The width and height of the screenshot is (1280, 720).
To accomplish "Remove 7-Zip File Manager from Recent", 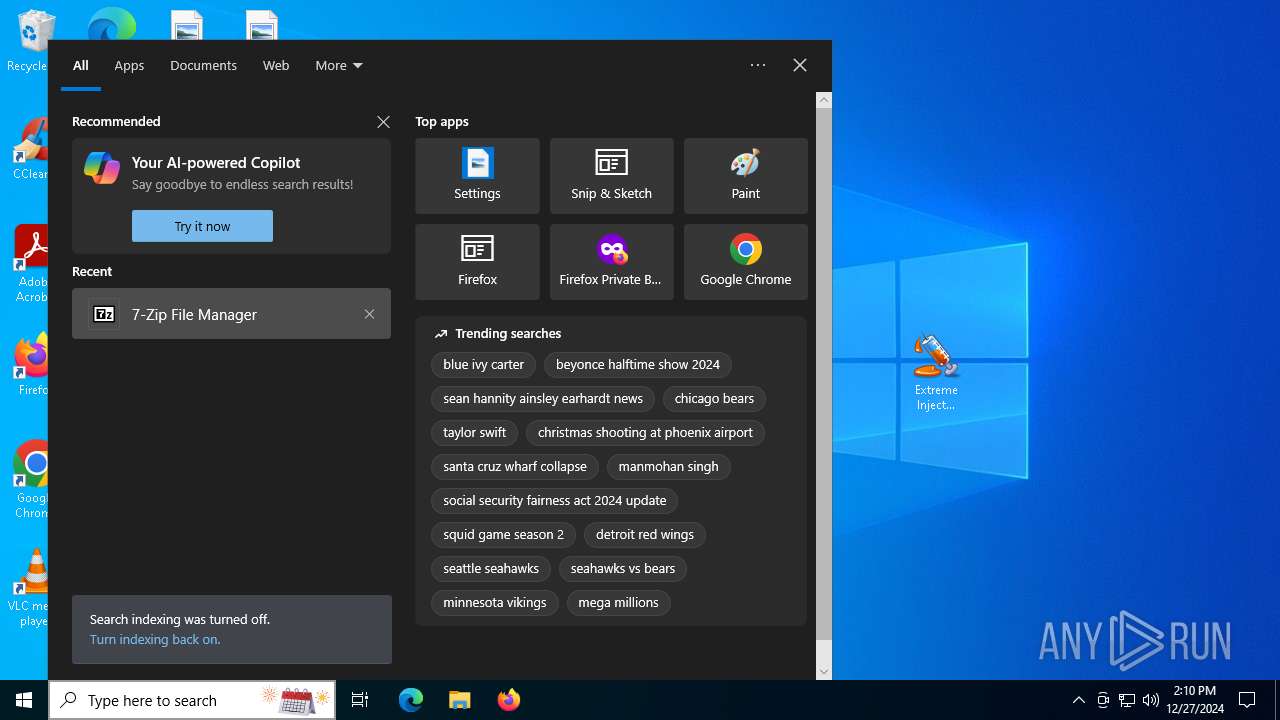I will pyautogui.click(x=369, y=314).
